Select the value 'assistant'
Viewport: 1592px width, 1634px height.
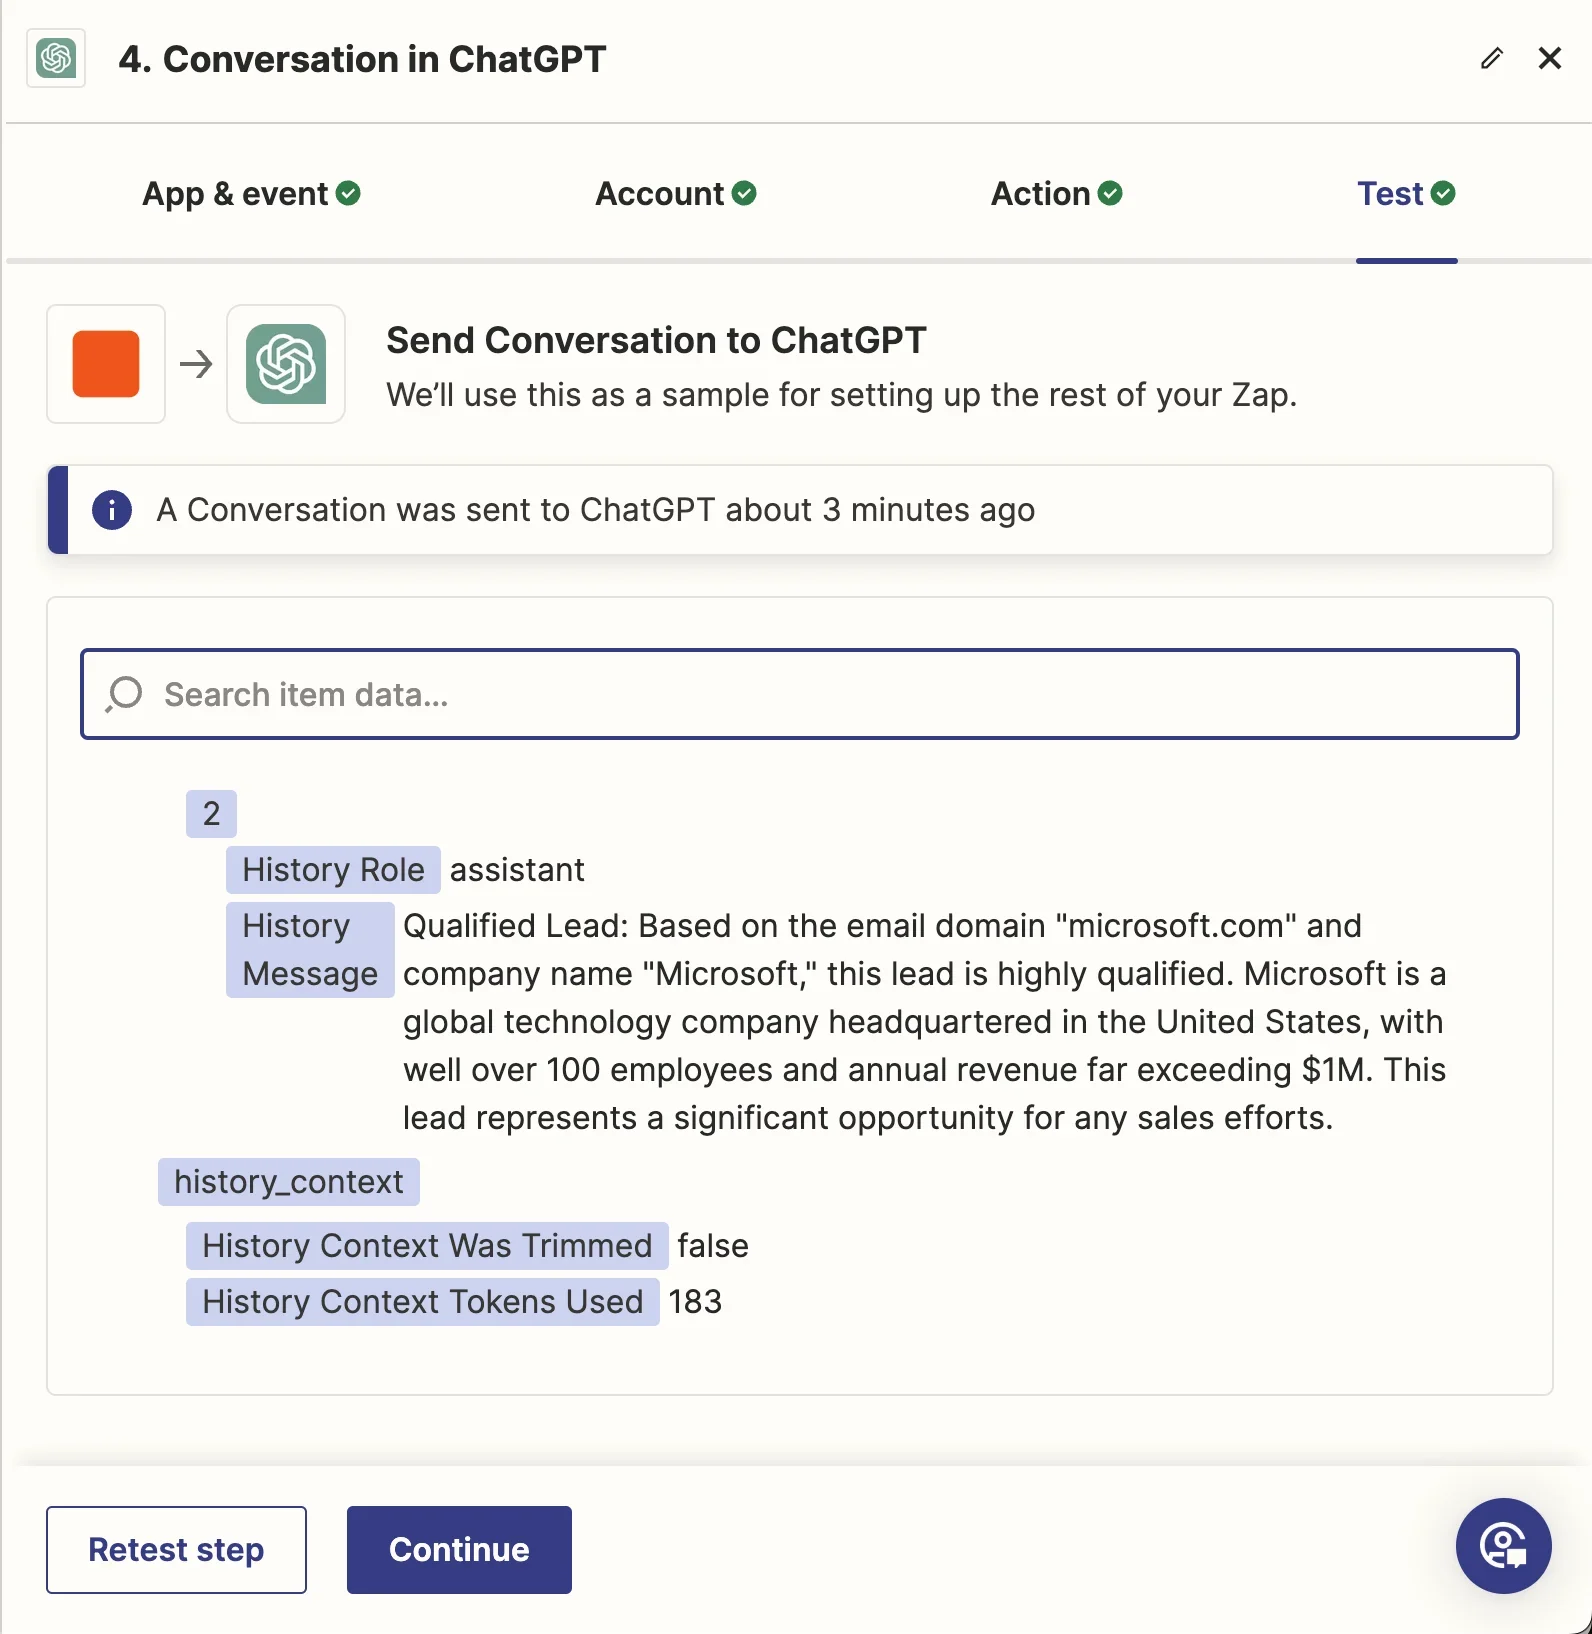point(517,870)
